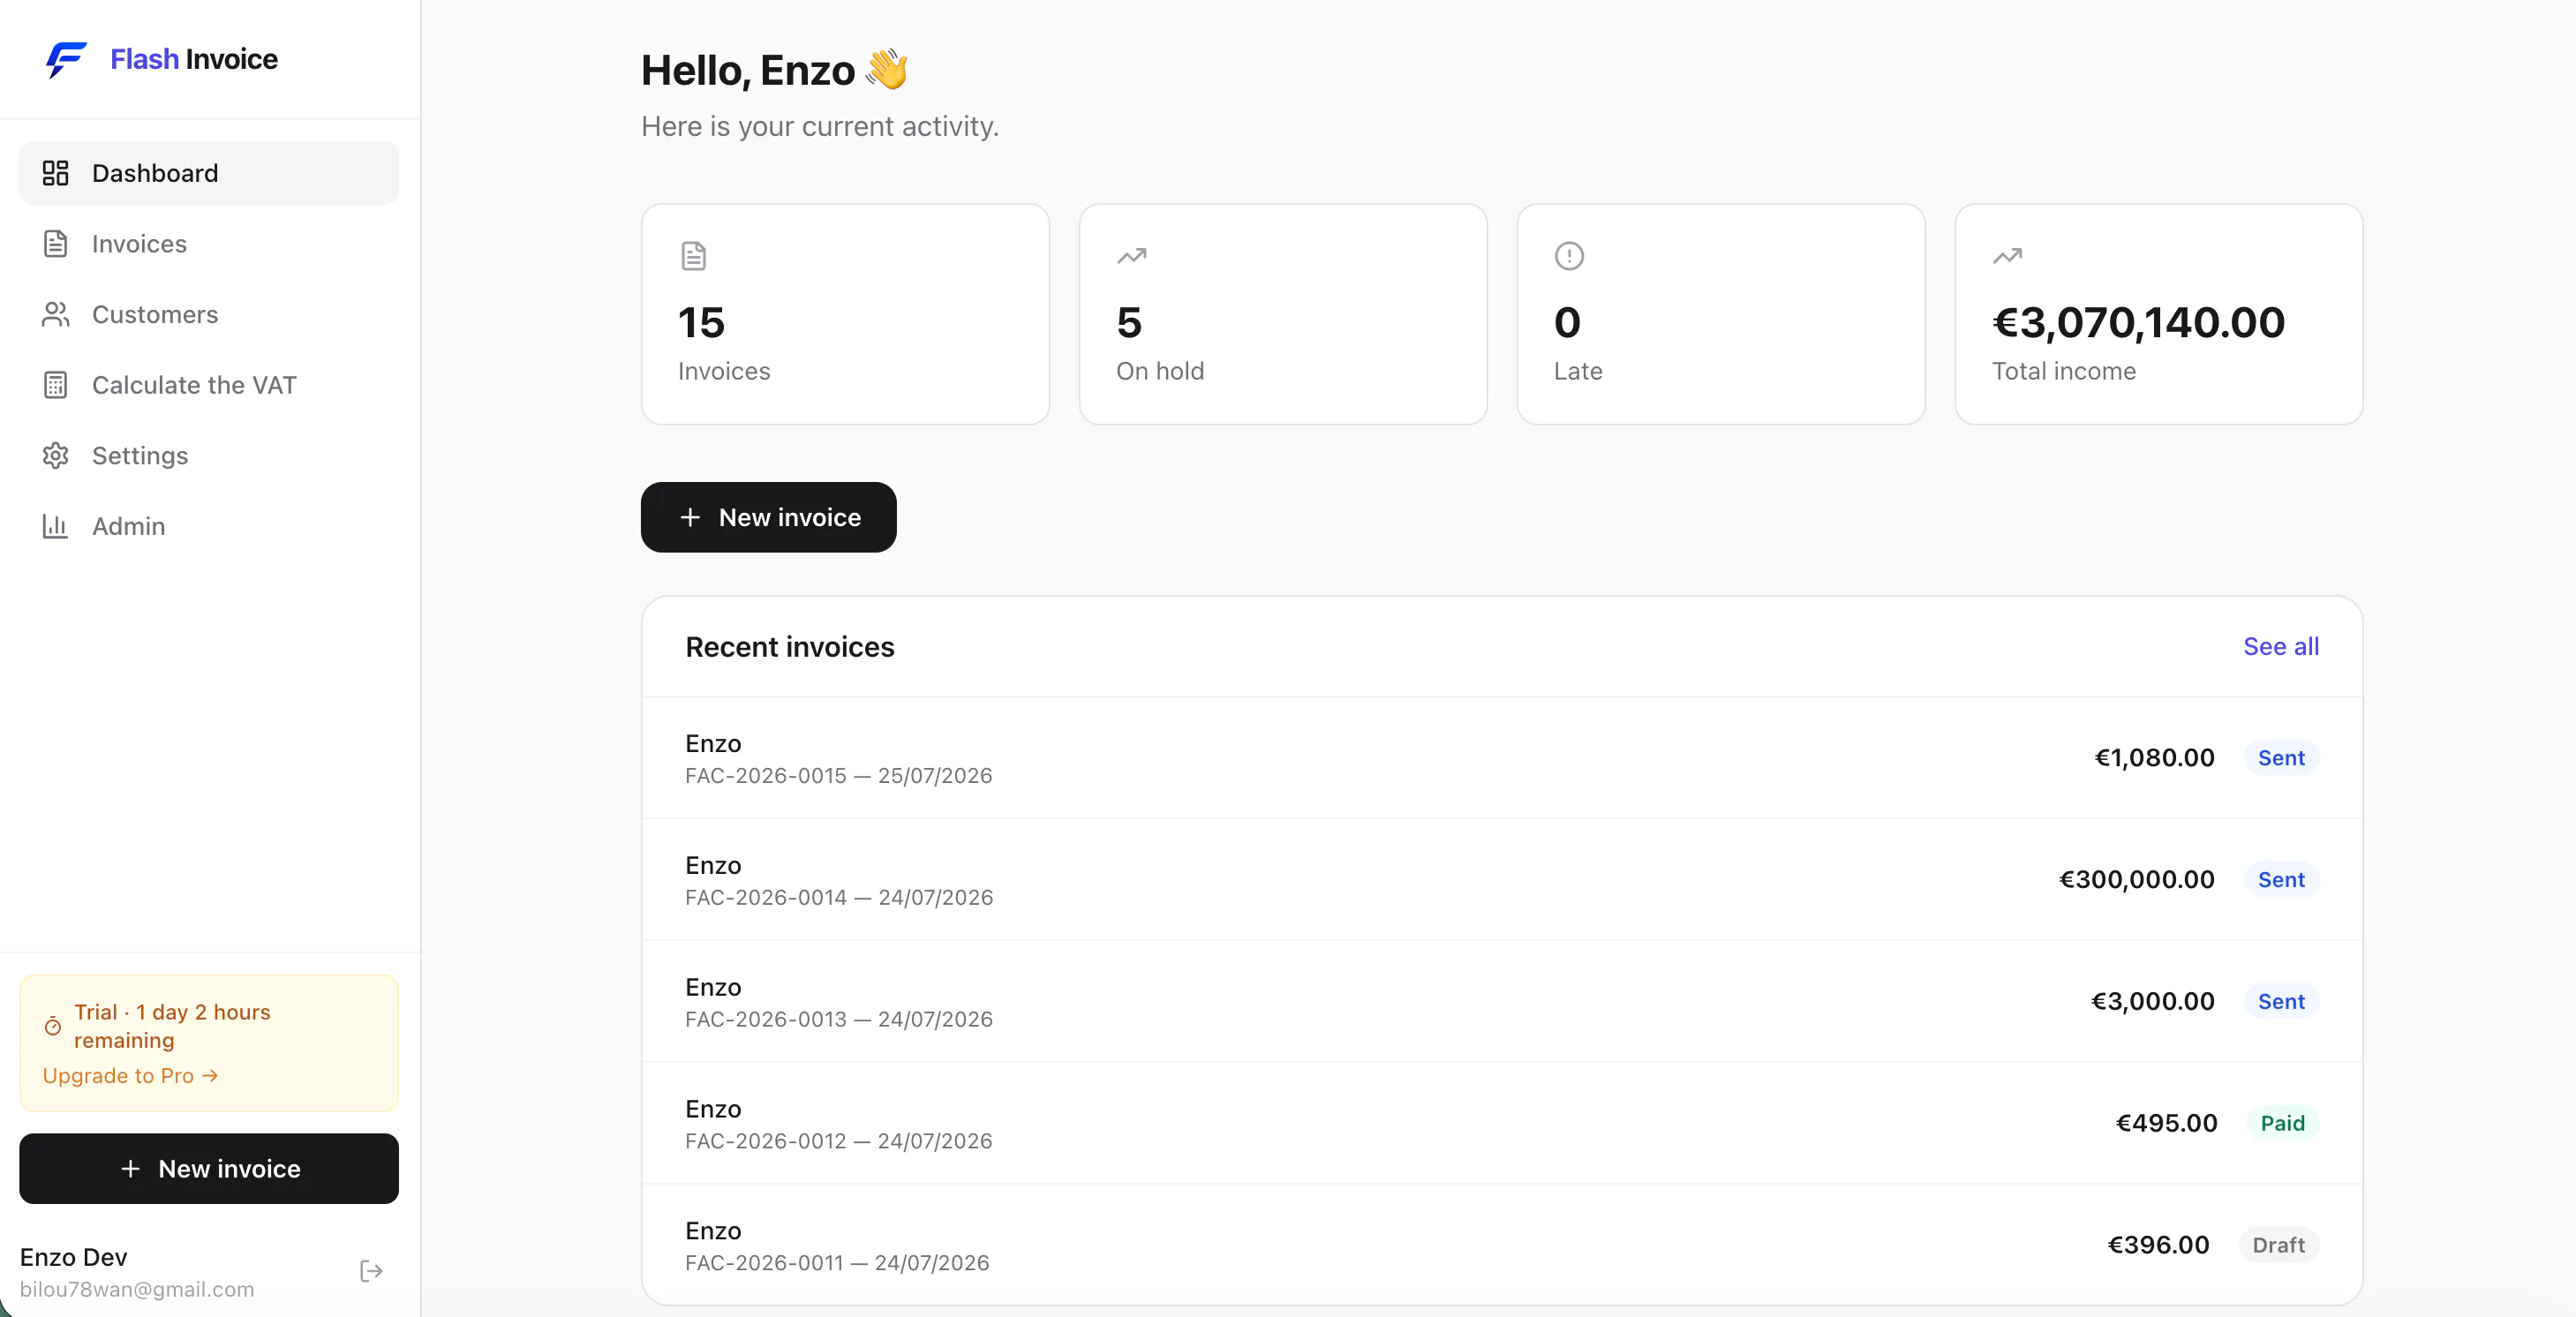This screenshot has height=1317, width=2576.
Task: Click the Flash Invoice logo icon
Action: pos(66,59)
